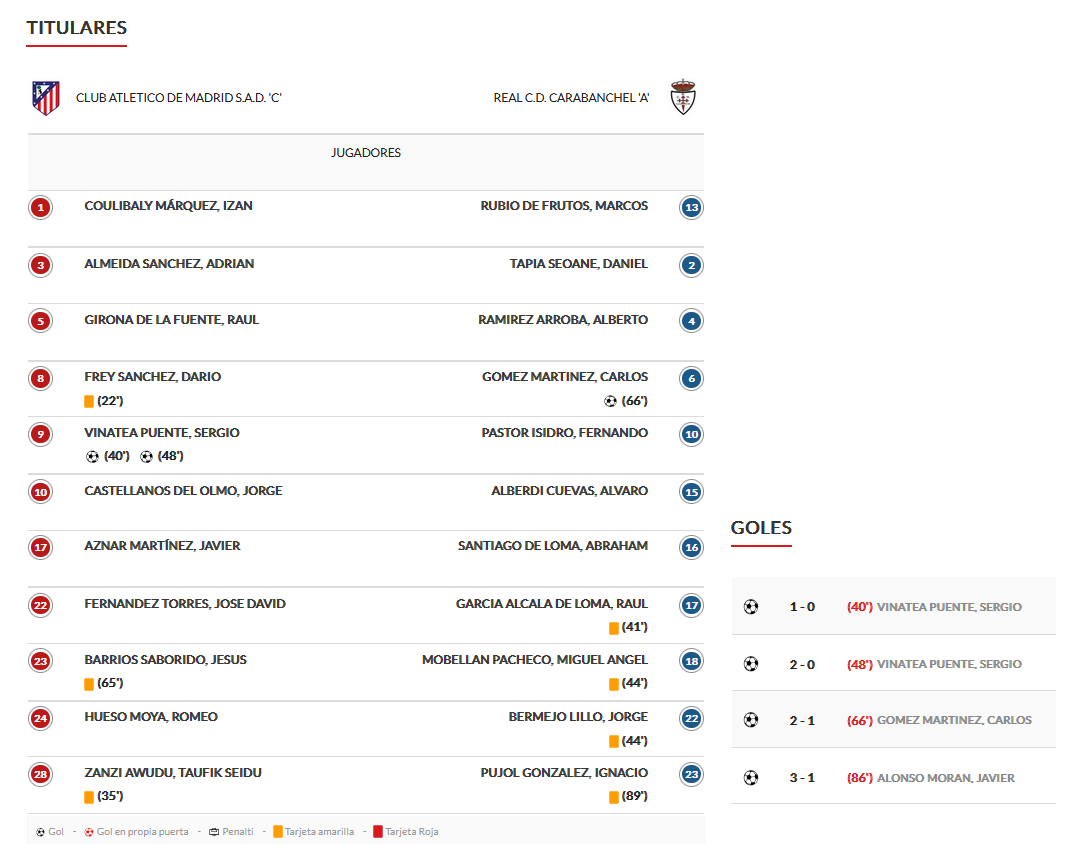Click blue jersey number 13 badge

pos(691,207)
